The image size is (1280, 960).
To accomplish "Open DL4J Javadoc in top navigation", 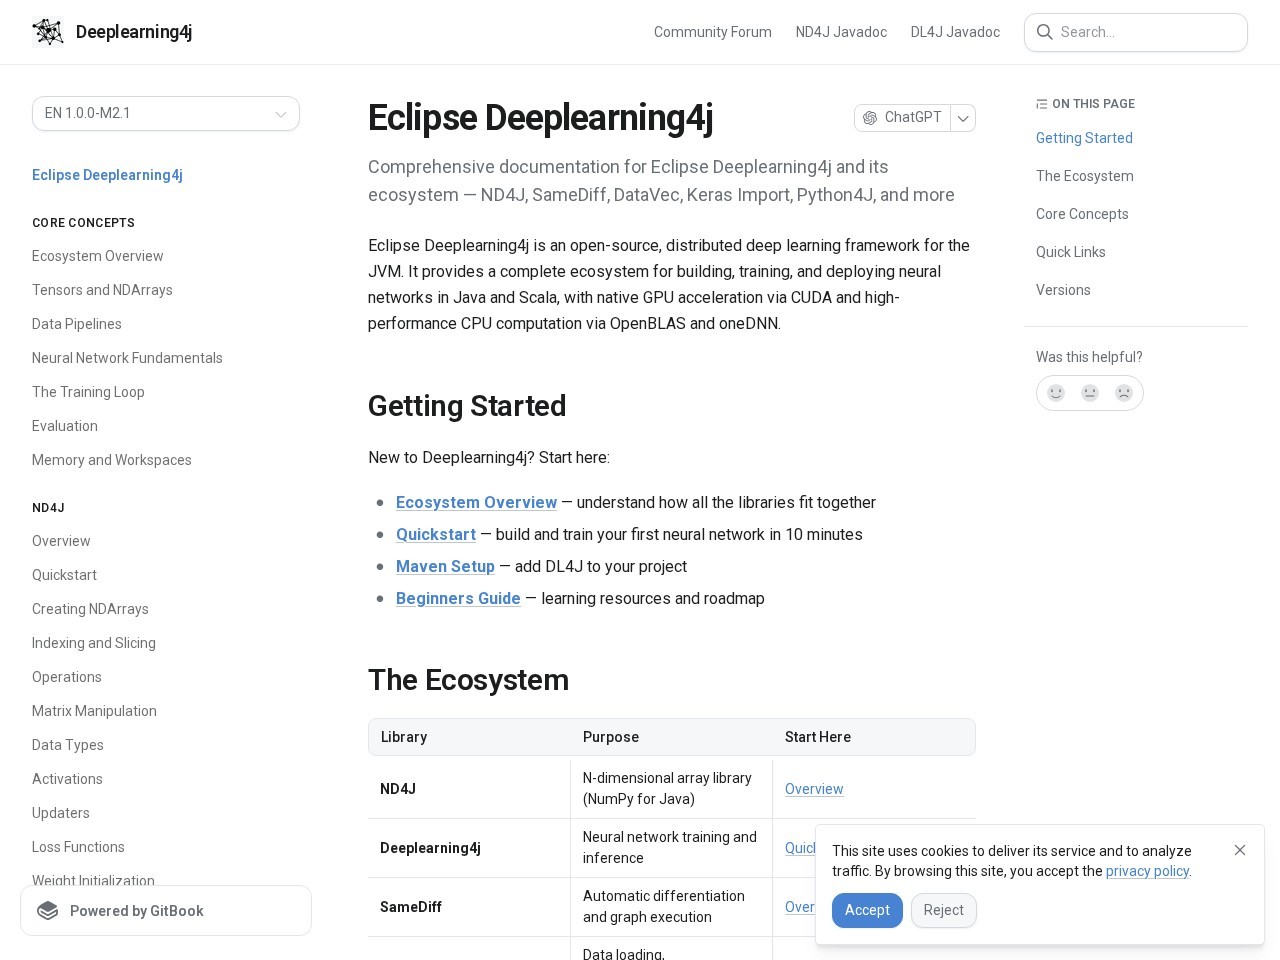I will pos(955,32).
